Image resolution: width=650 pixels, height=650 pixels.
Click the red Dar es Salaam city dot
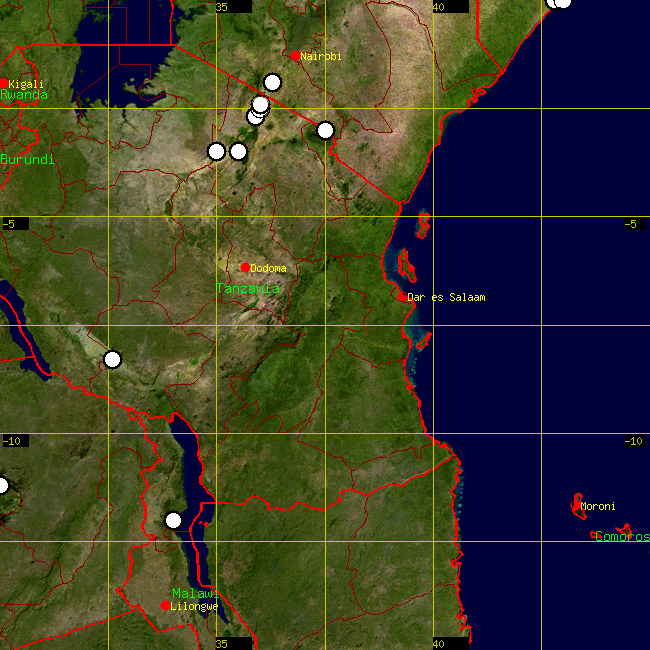pyautogui.click(x=402, y=297)
